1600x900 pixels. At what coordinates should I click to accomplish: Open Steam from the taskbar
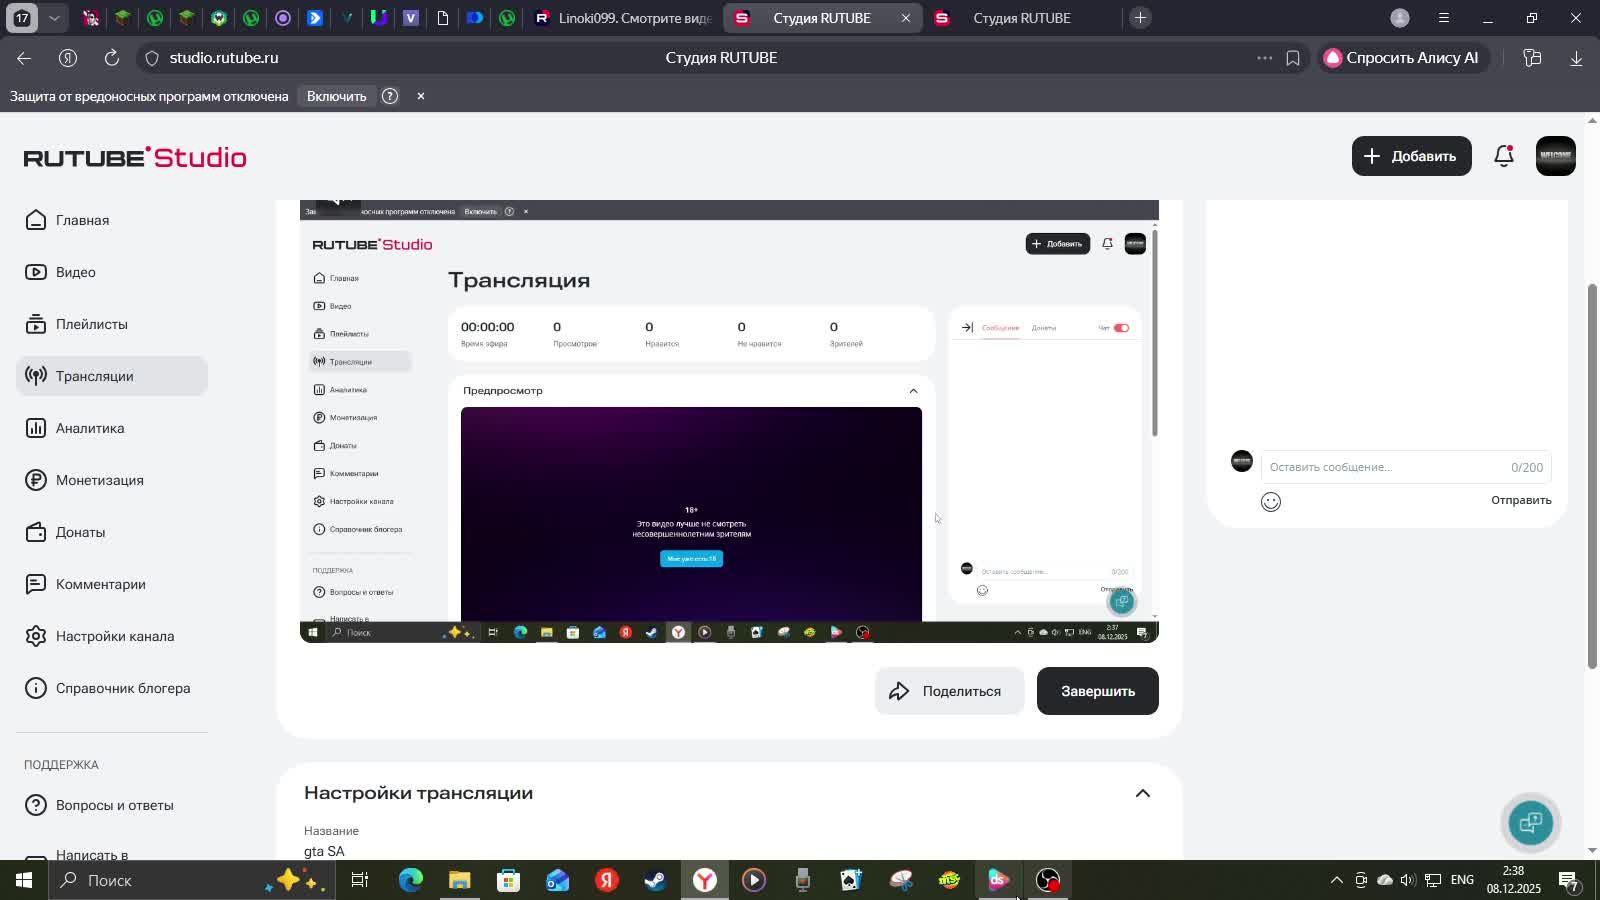pos(655,880)
